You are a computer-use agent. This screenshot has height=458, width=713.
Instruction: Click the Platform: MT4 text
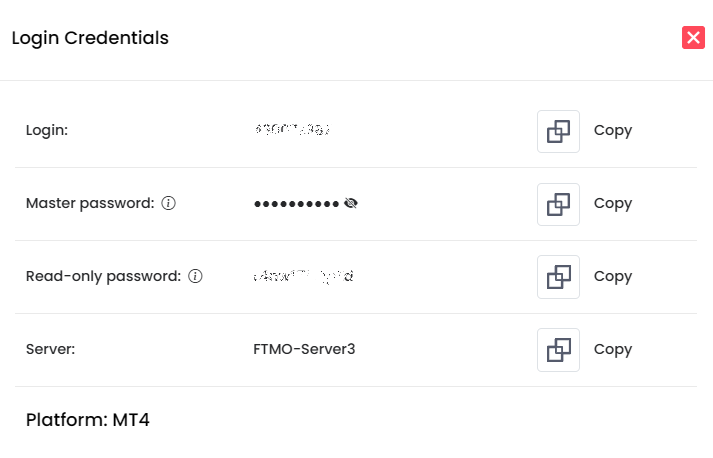tap(88, 419)
